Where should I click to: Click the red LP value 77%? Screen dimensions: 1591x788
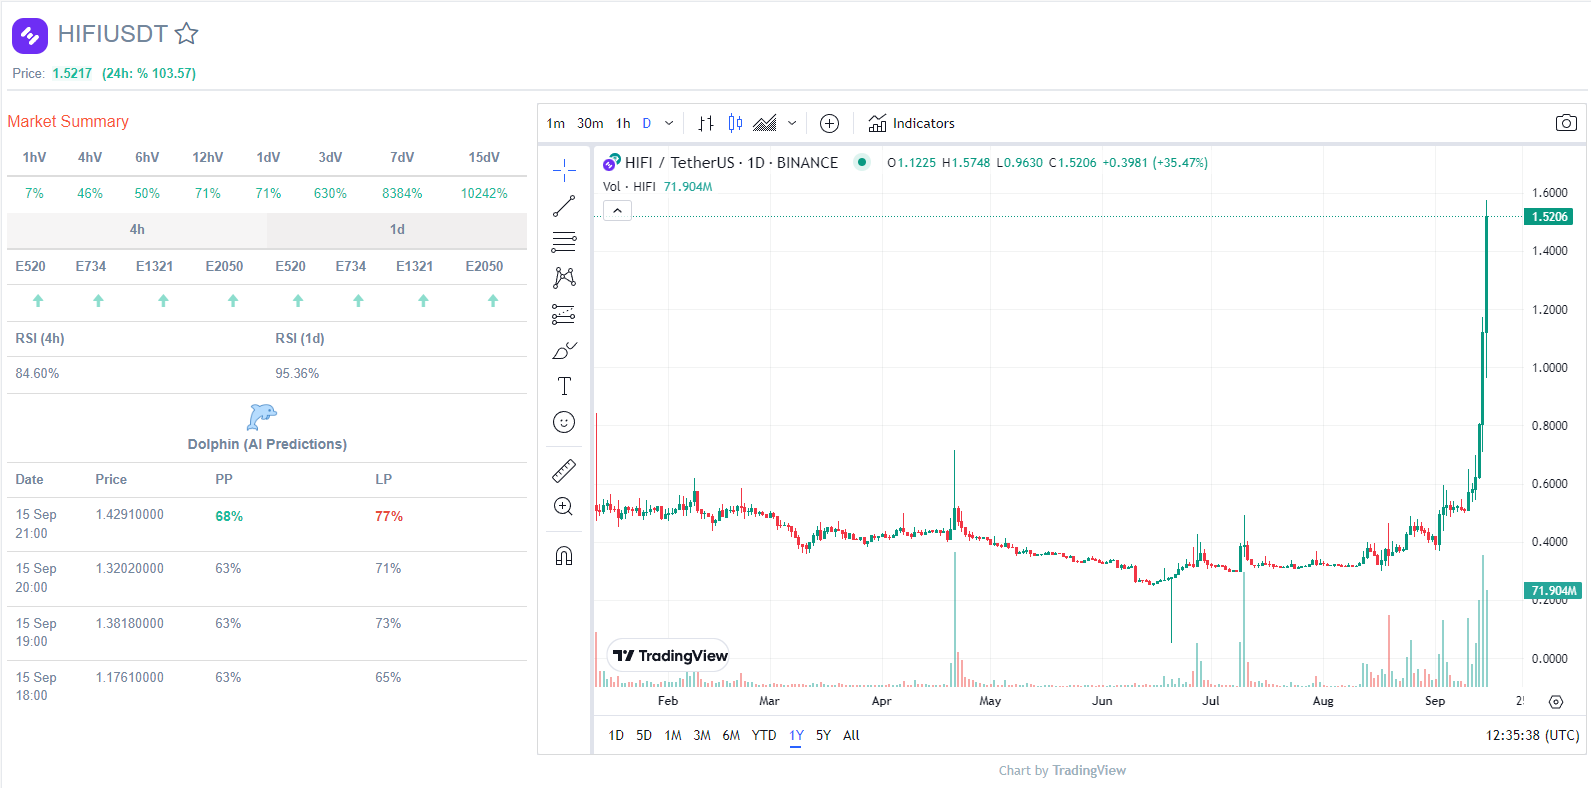pos(389,516)
